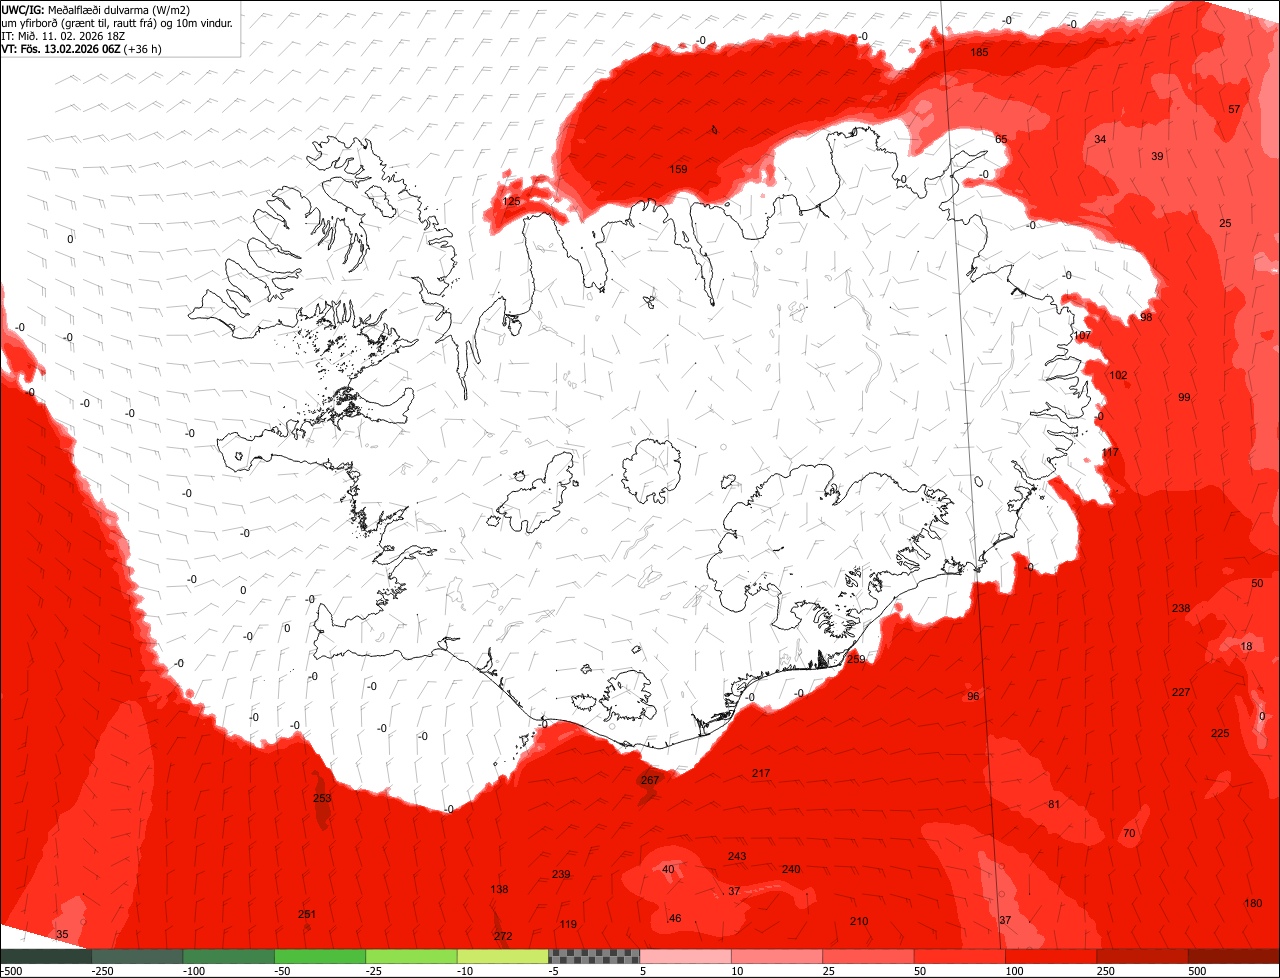Image resolution: width=1280 pixels, height=978 pixels.
Task: Select the initial time line 'IT: Mið. 11. 02. 2026 18Z'
Action: [63, 36]
